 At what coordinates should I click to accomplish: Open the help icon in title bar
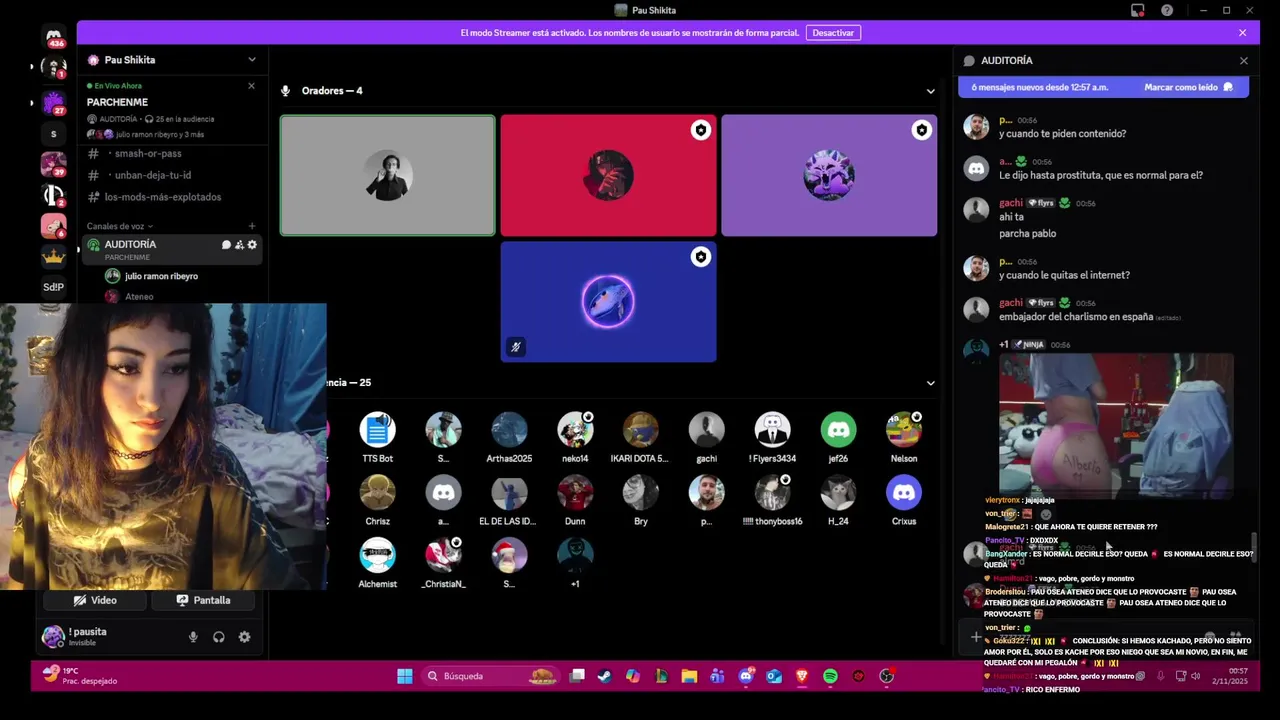click(x=1167, y=10)
